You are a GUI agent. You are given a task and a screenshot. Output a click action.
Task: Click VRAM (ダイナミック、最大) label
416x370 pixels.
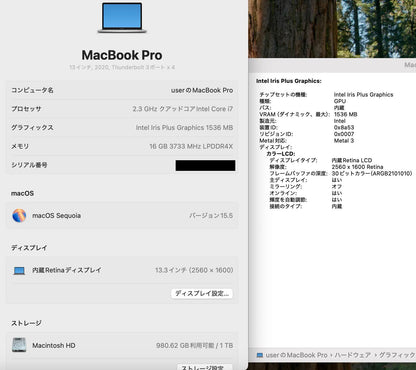(x=295, y=114)
